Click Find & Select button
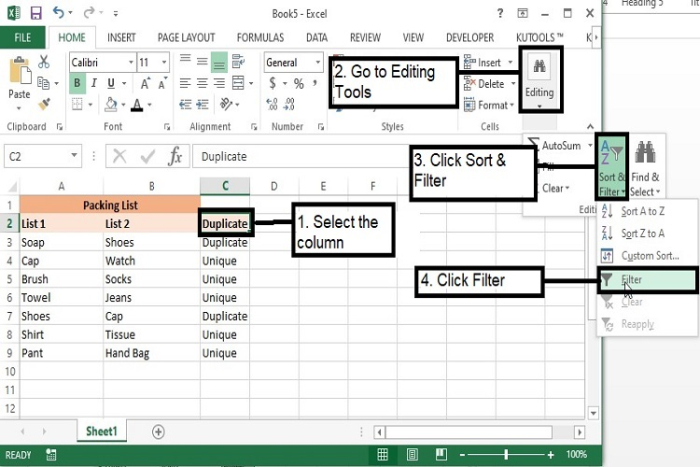 pos(645,169)
